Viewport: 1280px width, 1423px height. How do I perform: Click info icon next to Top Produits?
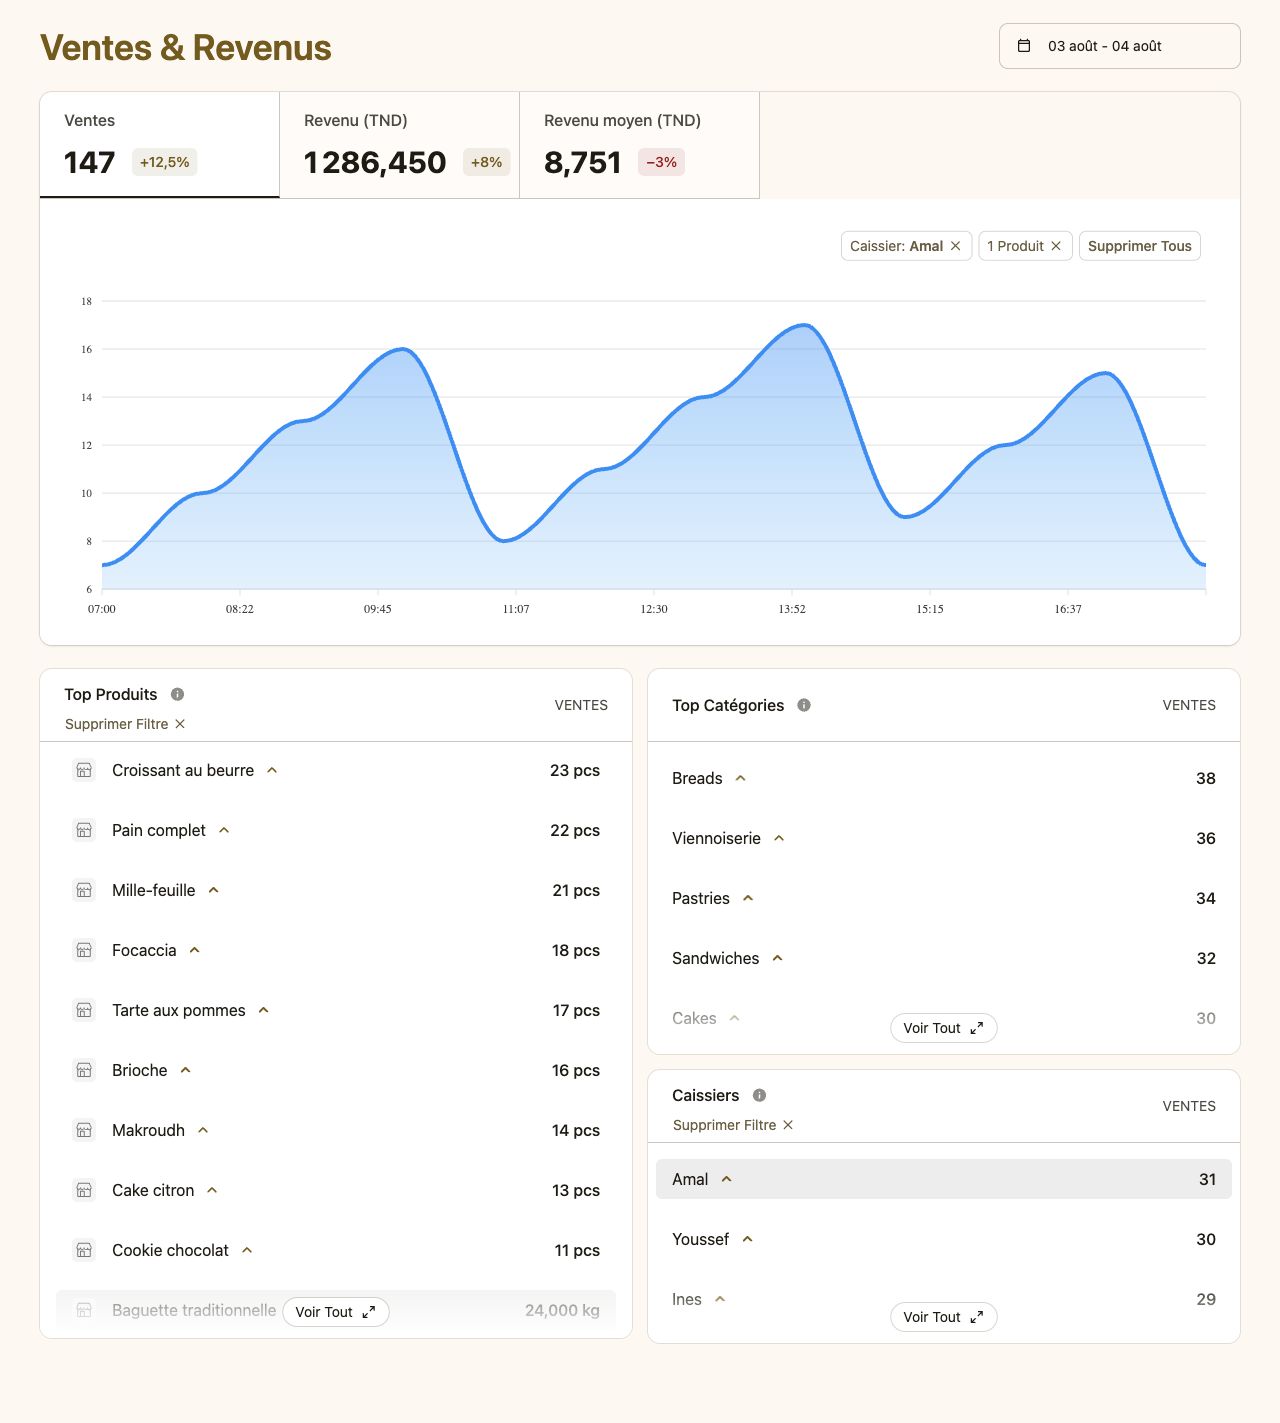pyautogui.click(x=177, y=694)
